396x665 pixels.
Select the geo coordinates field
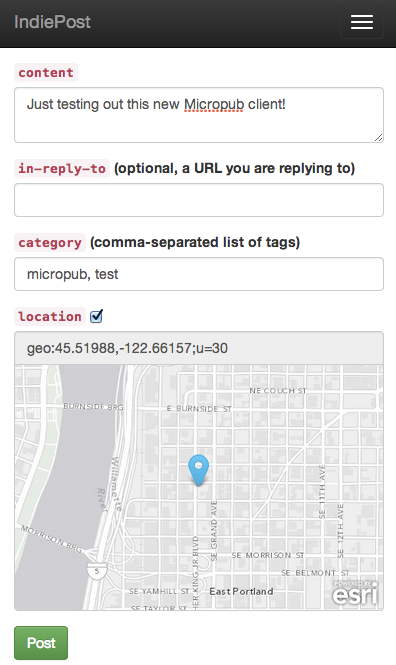tap(199, 348)
